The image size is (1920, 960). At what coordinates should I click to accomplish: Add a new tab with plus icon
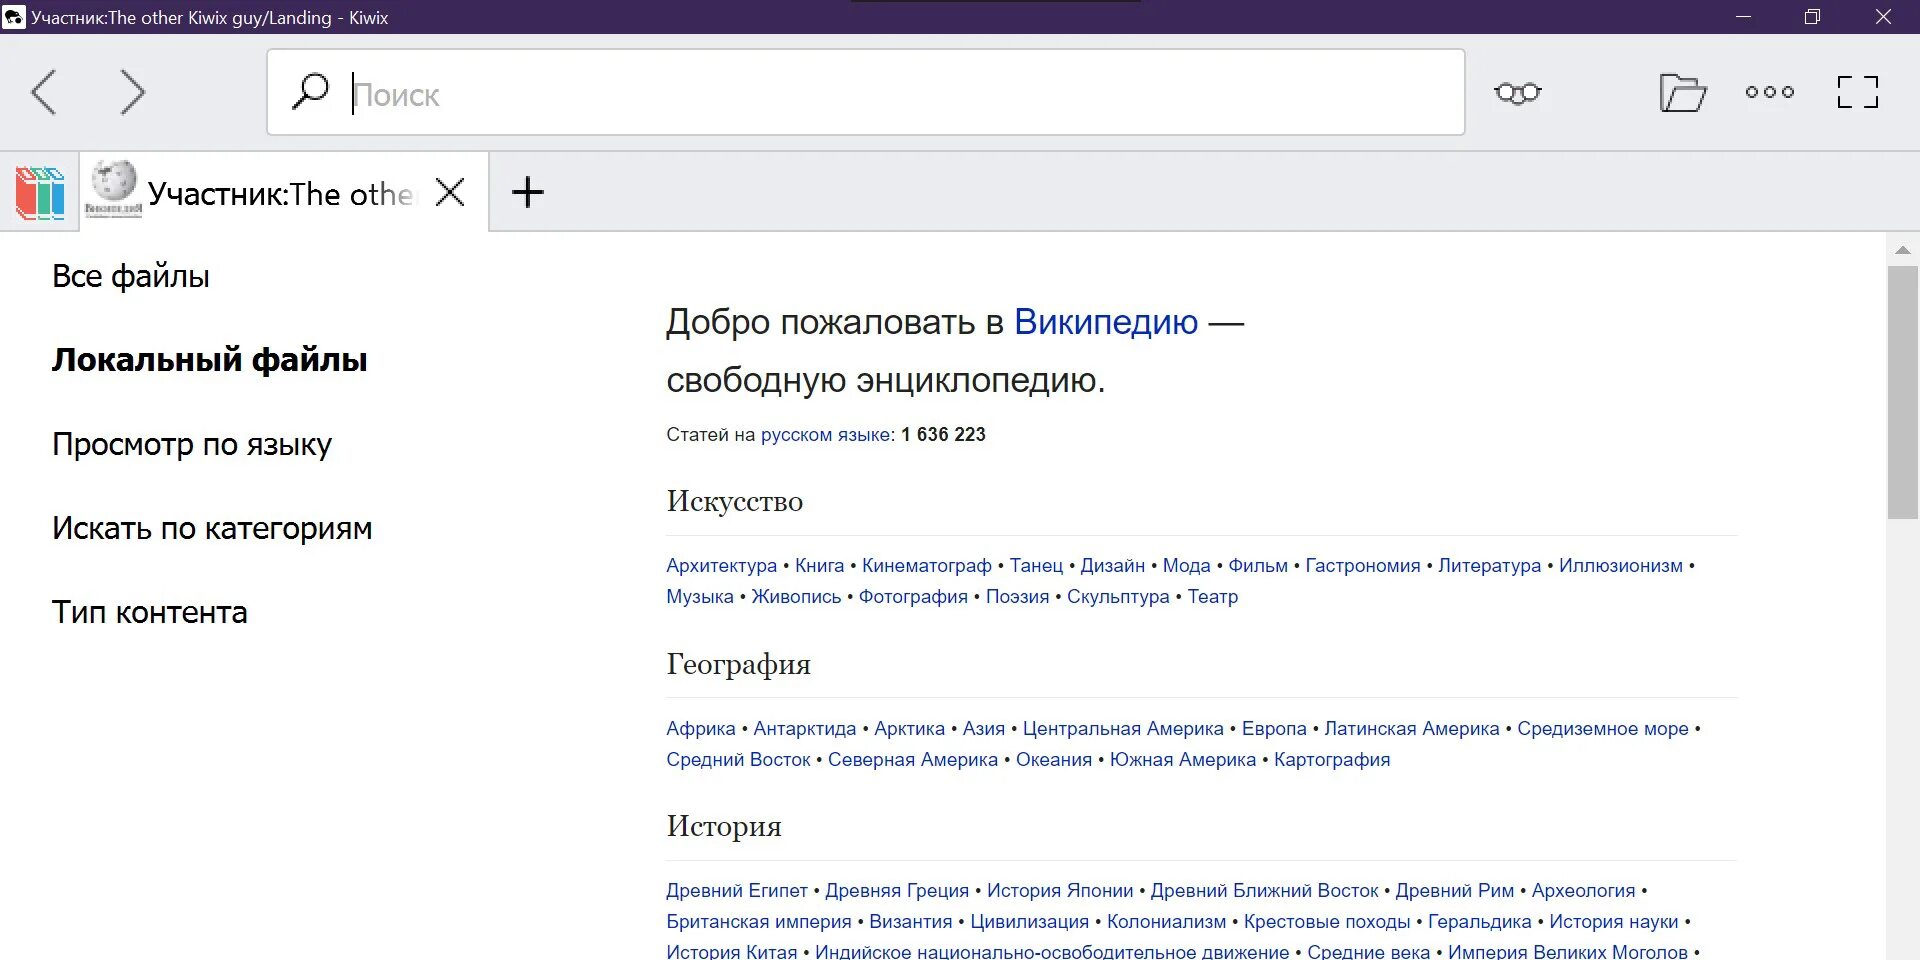click(x=528, y=192)
